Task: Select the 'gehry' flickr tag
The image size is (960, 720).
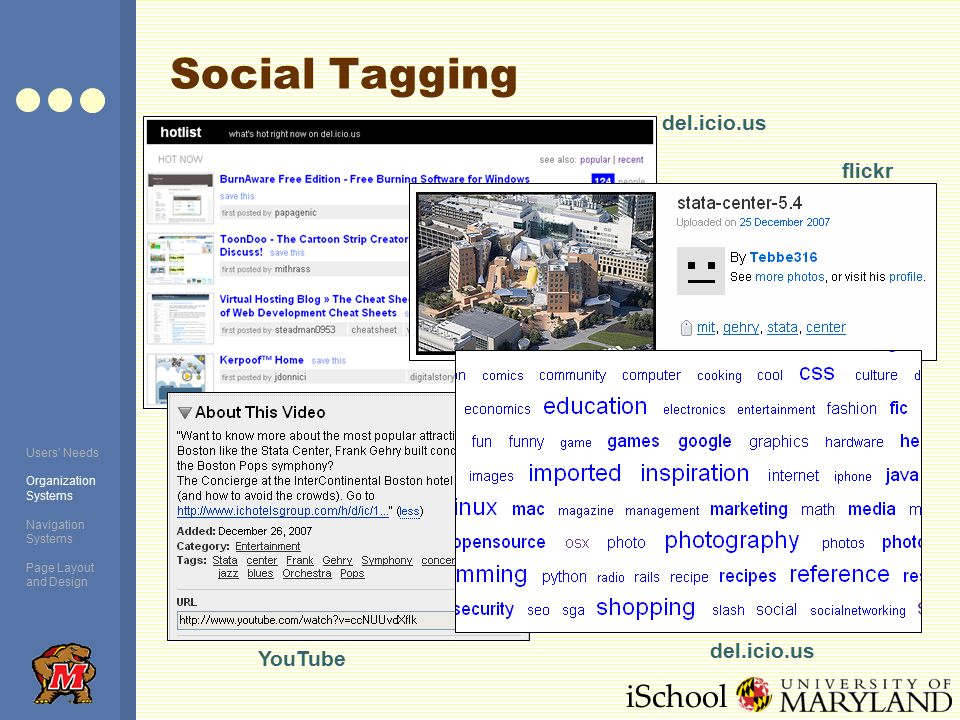Action: coord(741,328)
